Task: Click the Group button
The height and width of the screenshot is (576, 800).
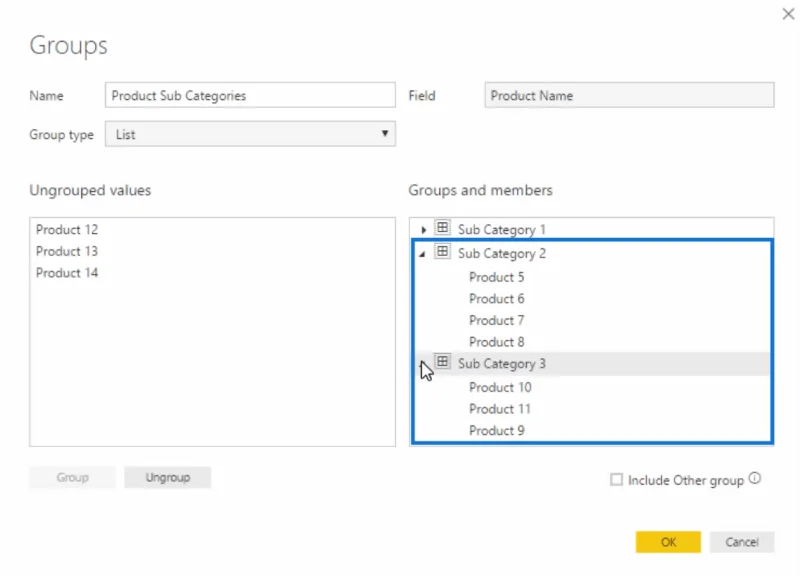Action: tap(72, 478)
